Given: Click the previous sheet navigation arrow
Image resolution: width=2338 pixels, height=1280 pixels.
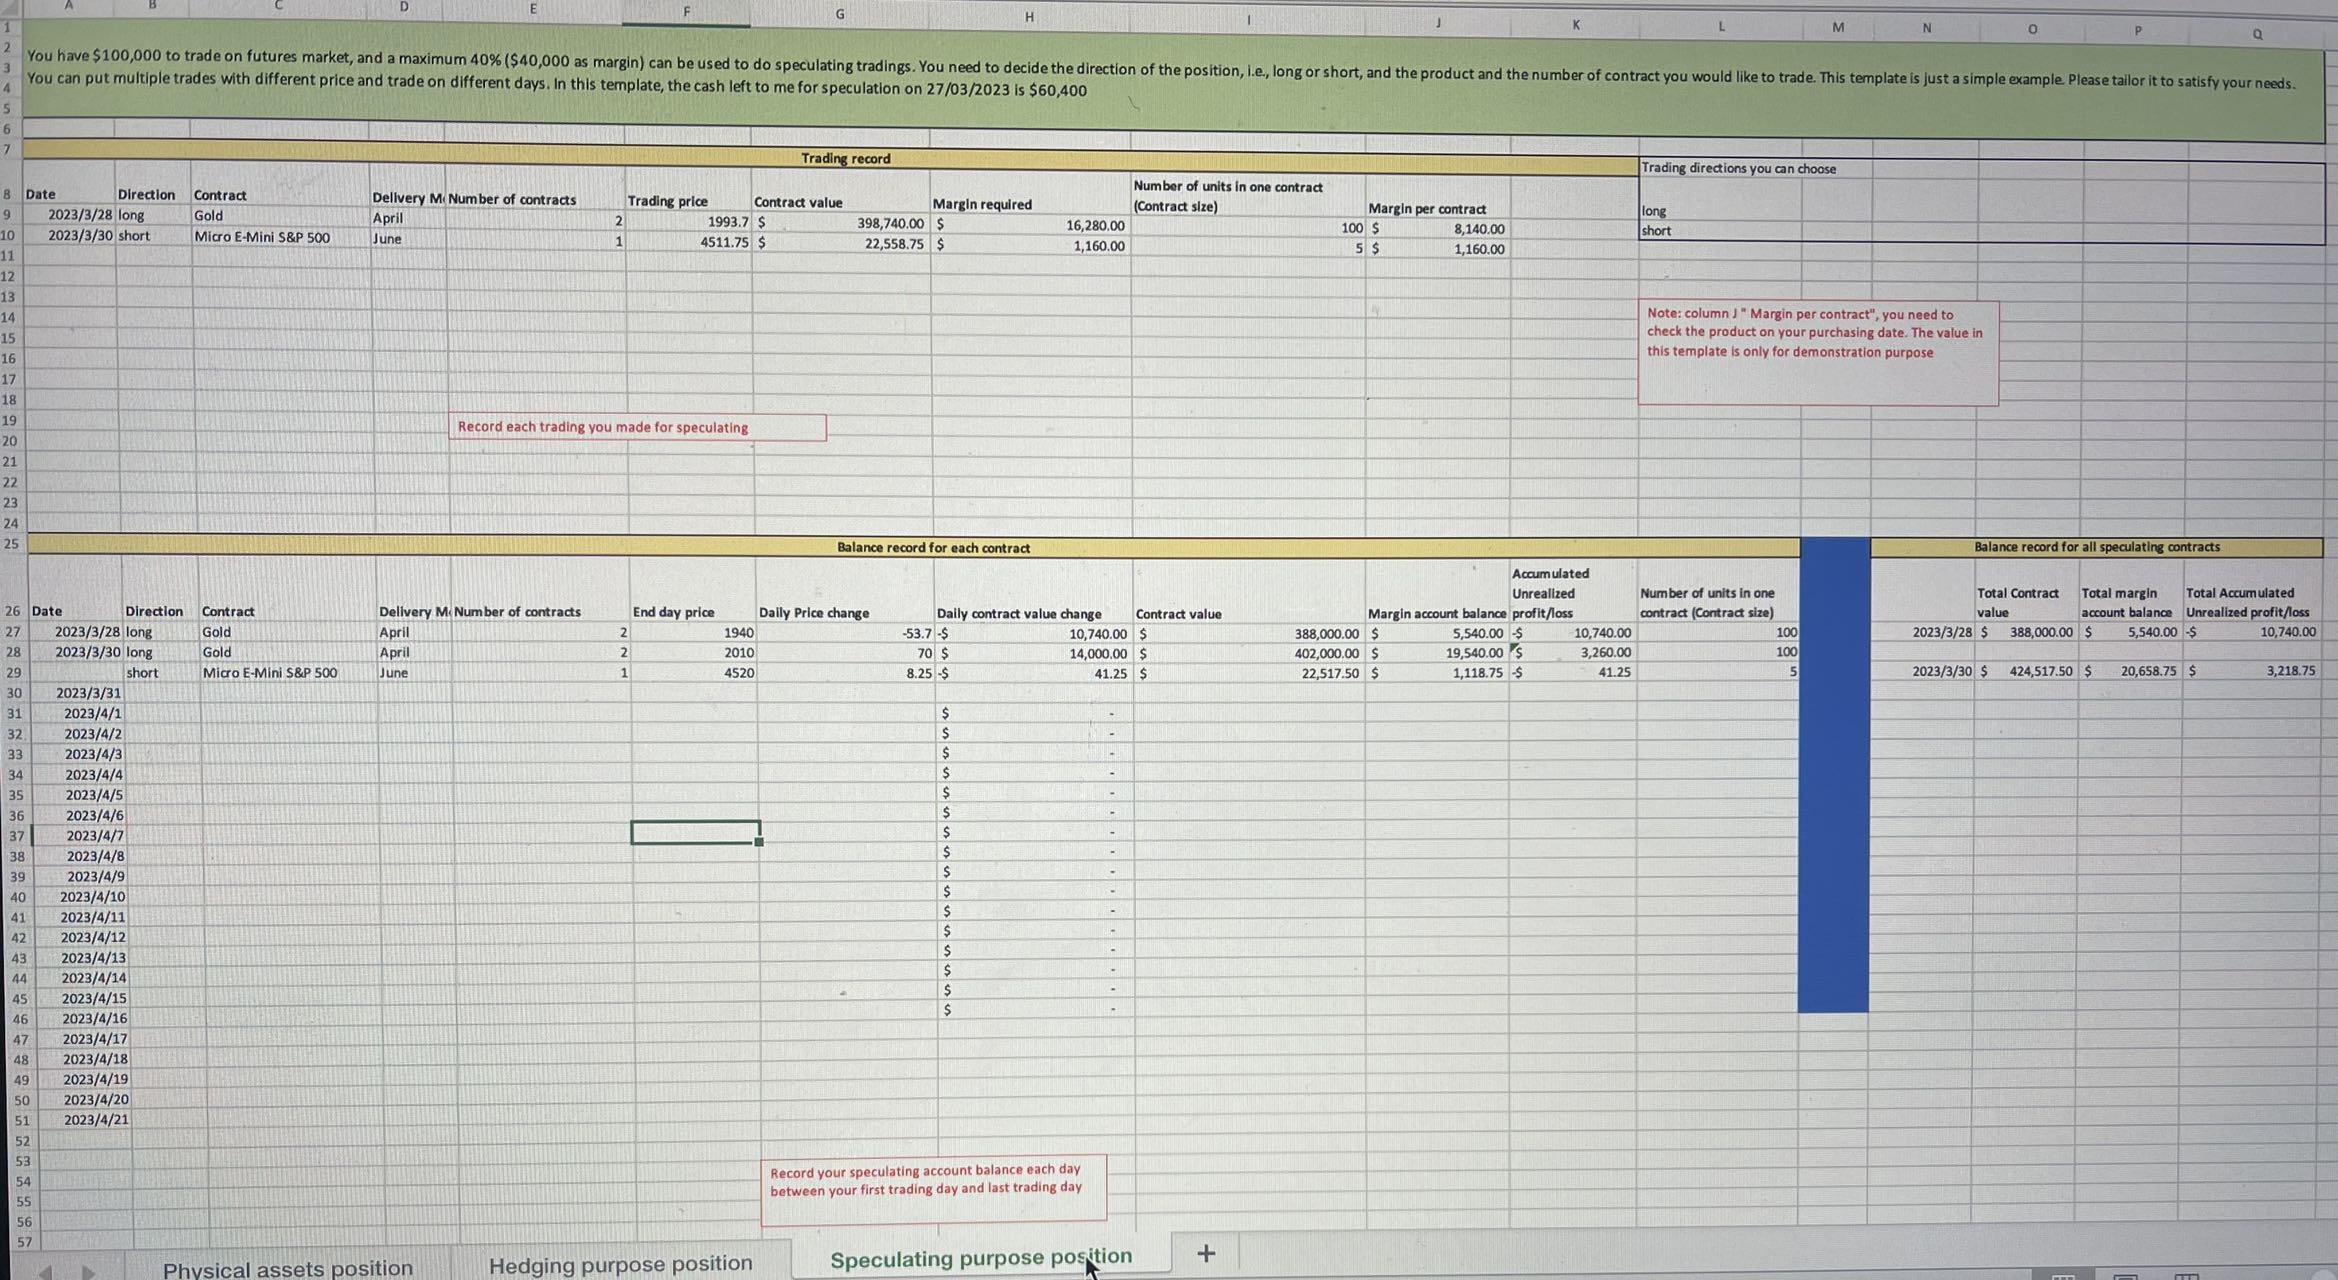Looking at the screenshot, I should pos(47,1271).
